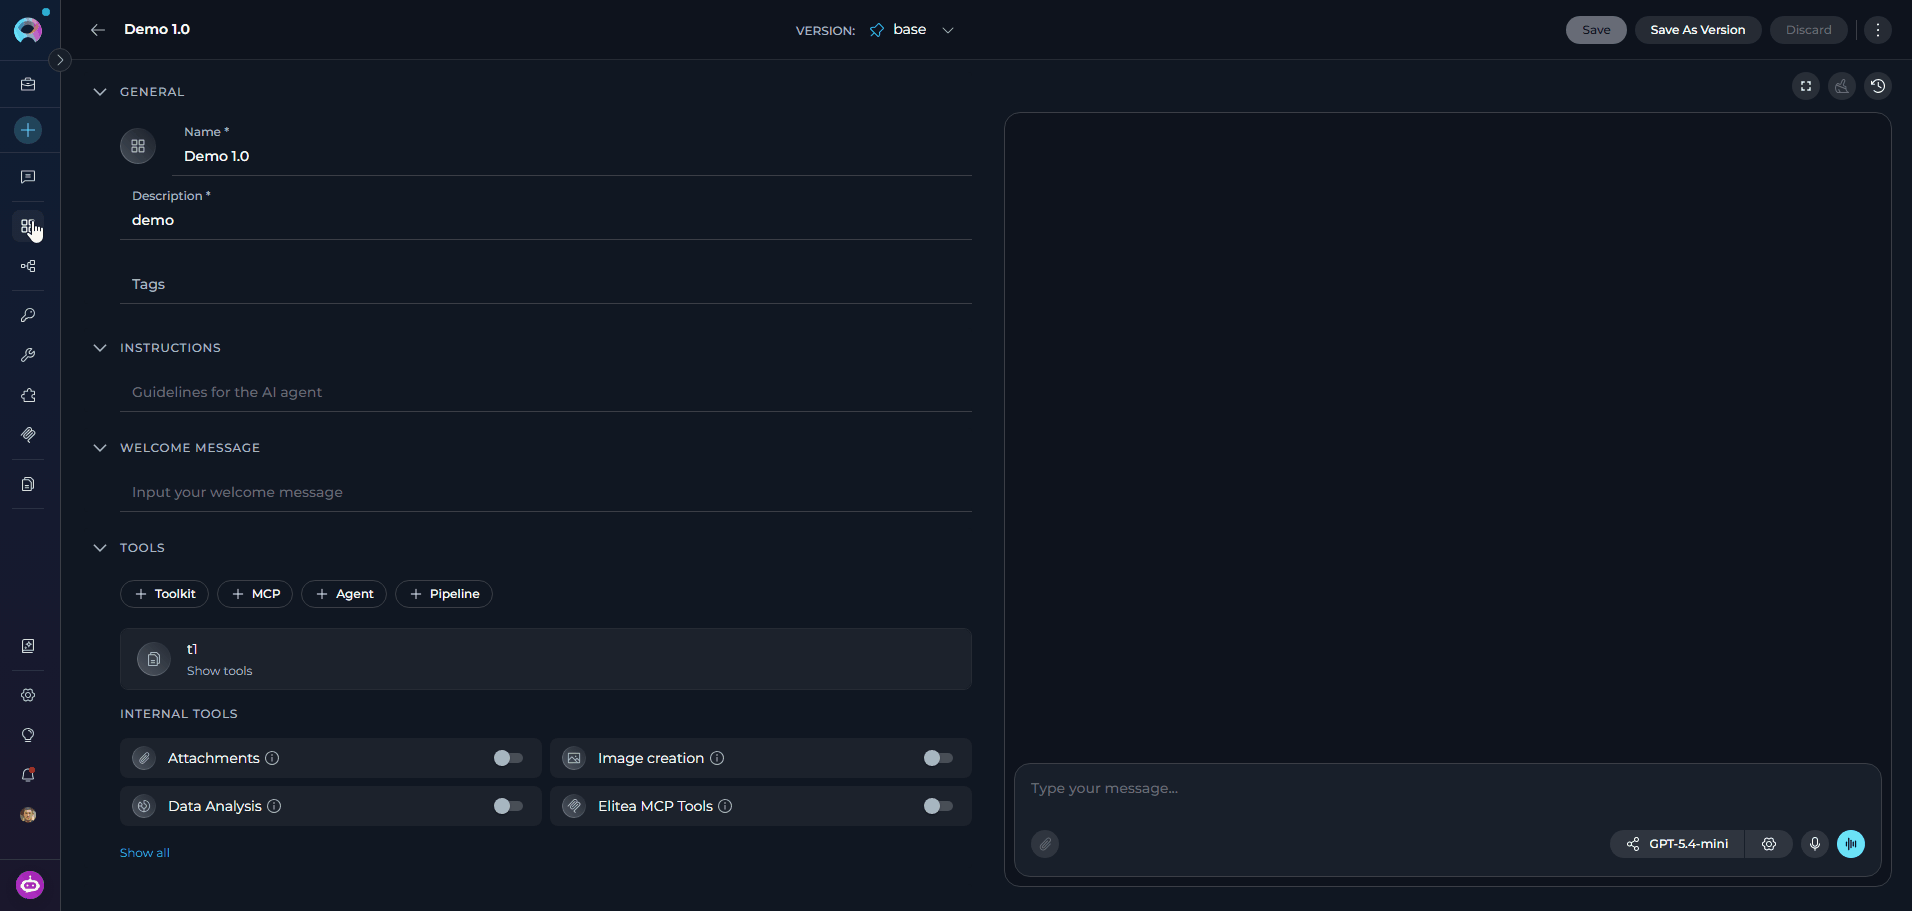Click the Data Analysis info icon
1912x911 pixels.
(274, 806)
